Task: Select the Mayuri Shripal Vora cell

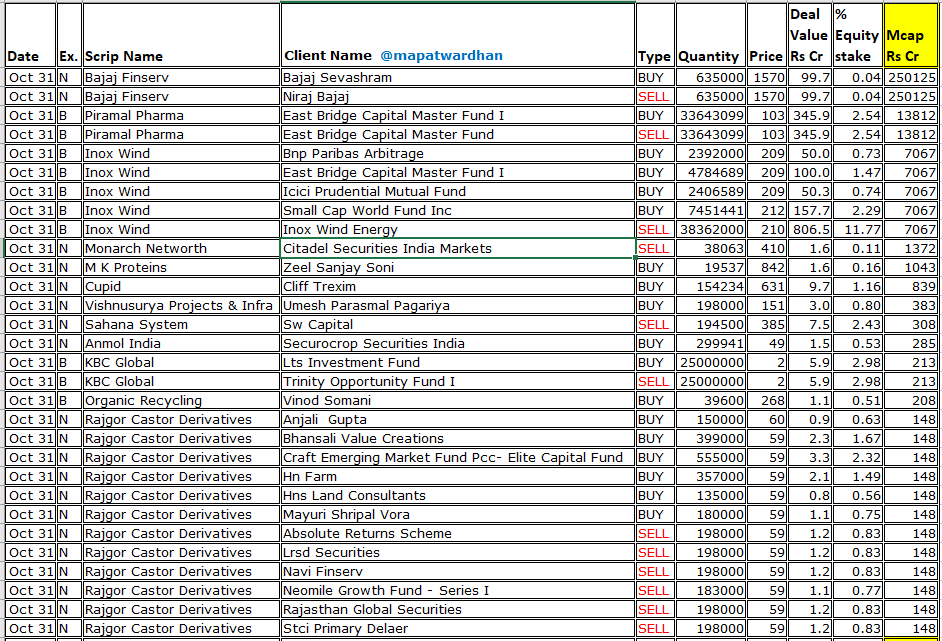Action: pos(458,515)
